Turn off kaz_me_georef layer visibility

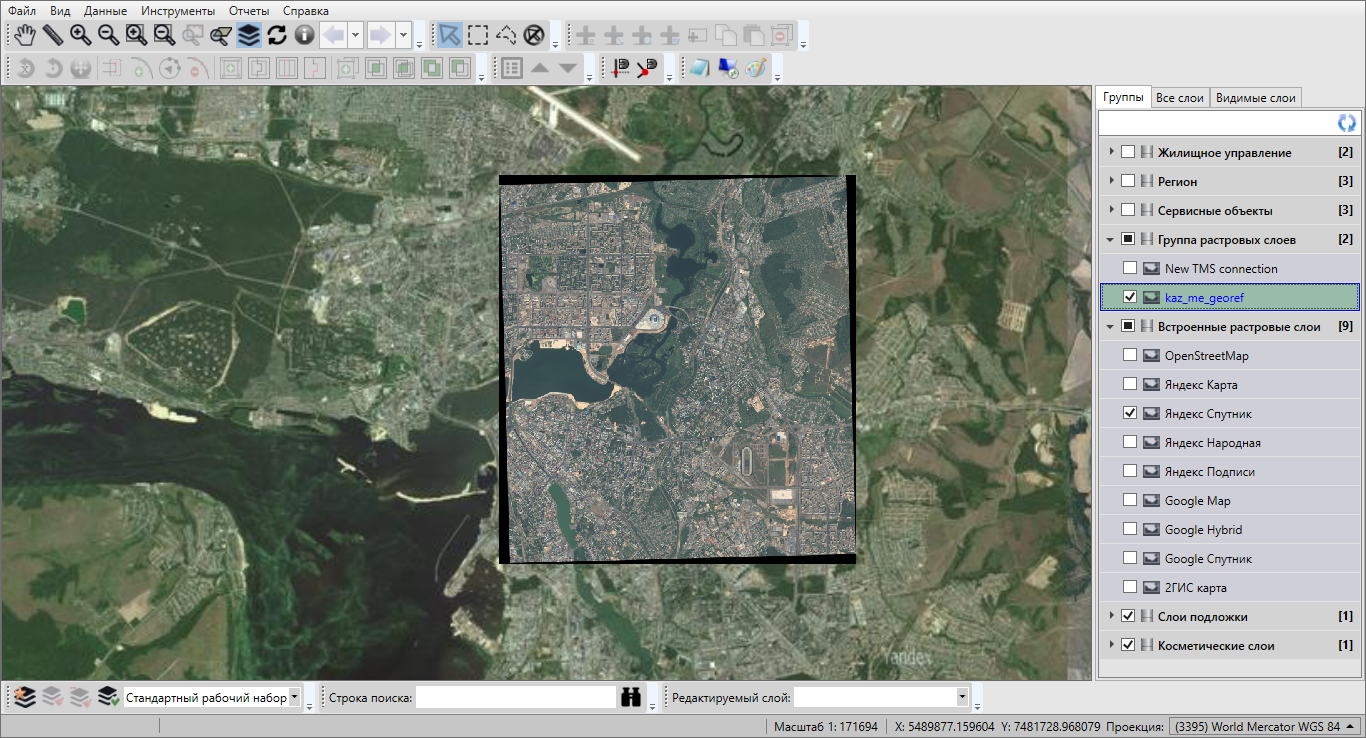[1129, 297]
